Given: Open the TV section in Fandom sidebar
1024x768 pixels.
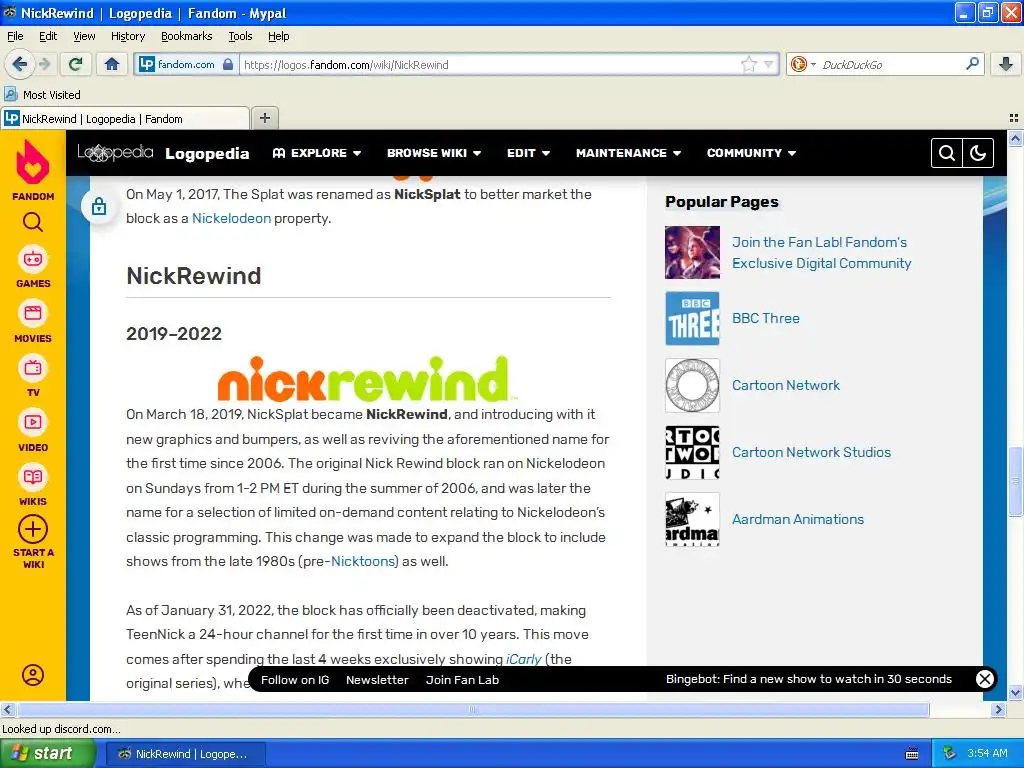Looking at the screenshot, I should [33, 376].
